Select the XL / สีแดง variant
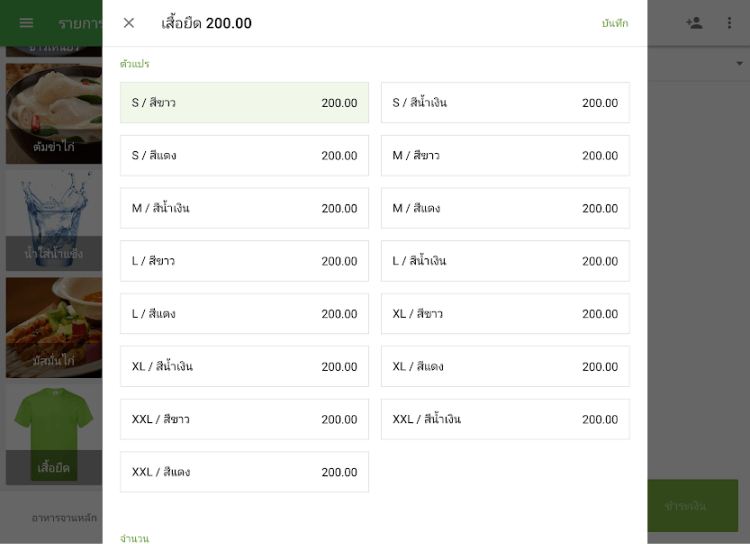The width and height of the screenshot is (750, 544). pos(505,366)
